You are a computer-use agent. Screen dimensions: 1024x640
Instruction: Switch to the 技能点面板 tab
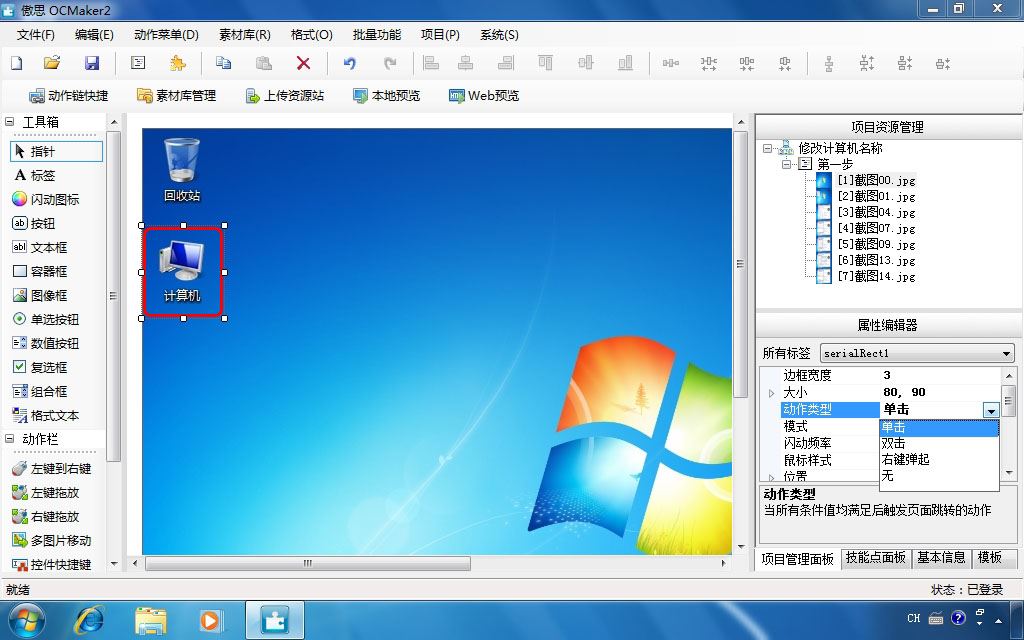pyautogui.click(x=876, y=558)
